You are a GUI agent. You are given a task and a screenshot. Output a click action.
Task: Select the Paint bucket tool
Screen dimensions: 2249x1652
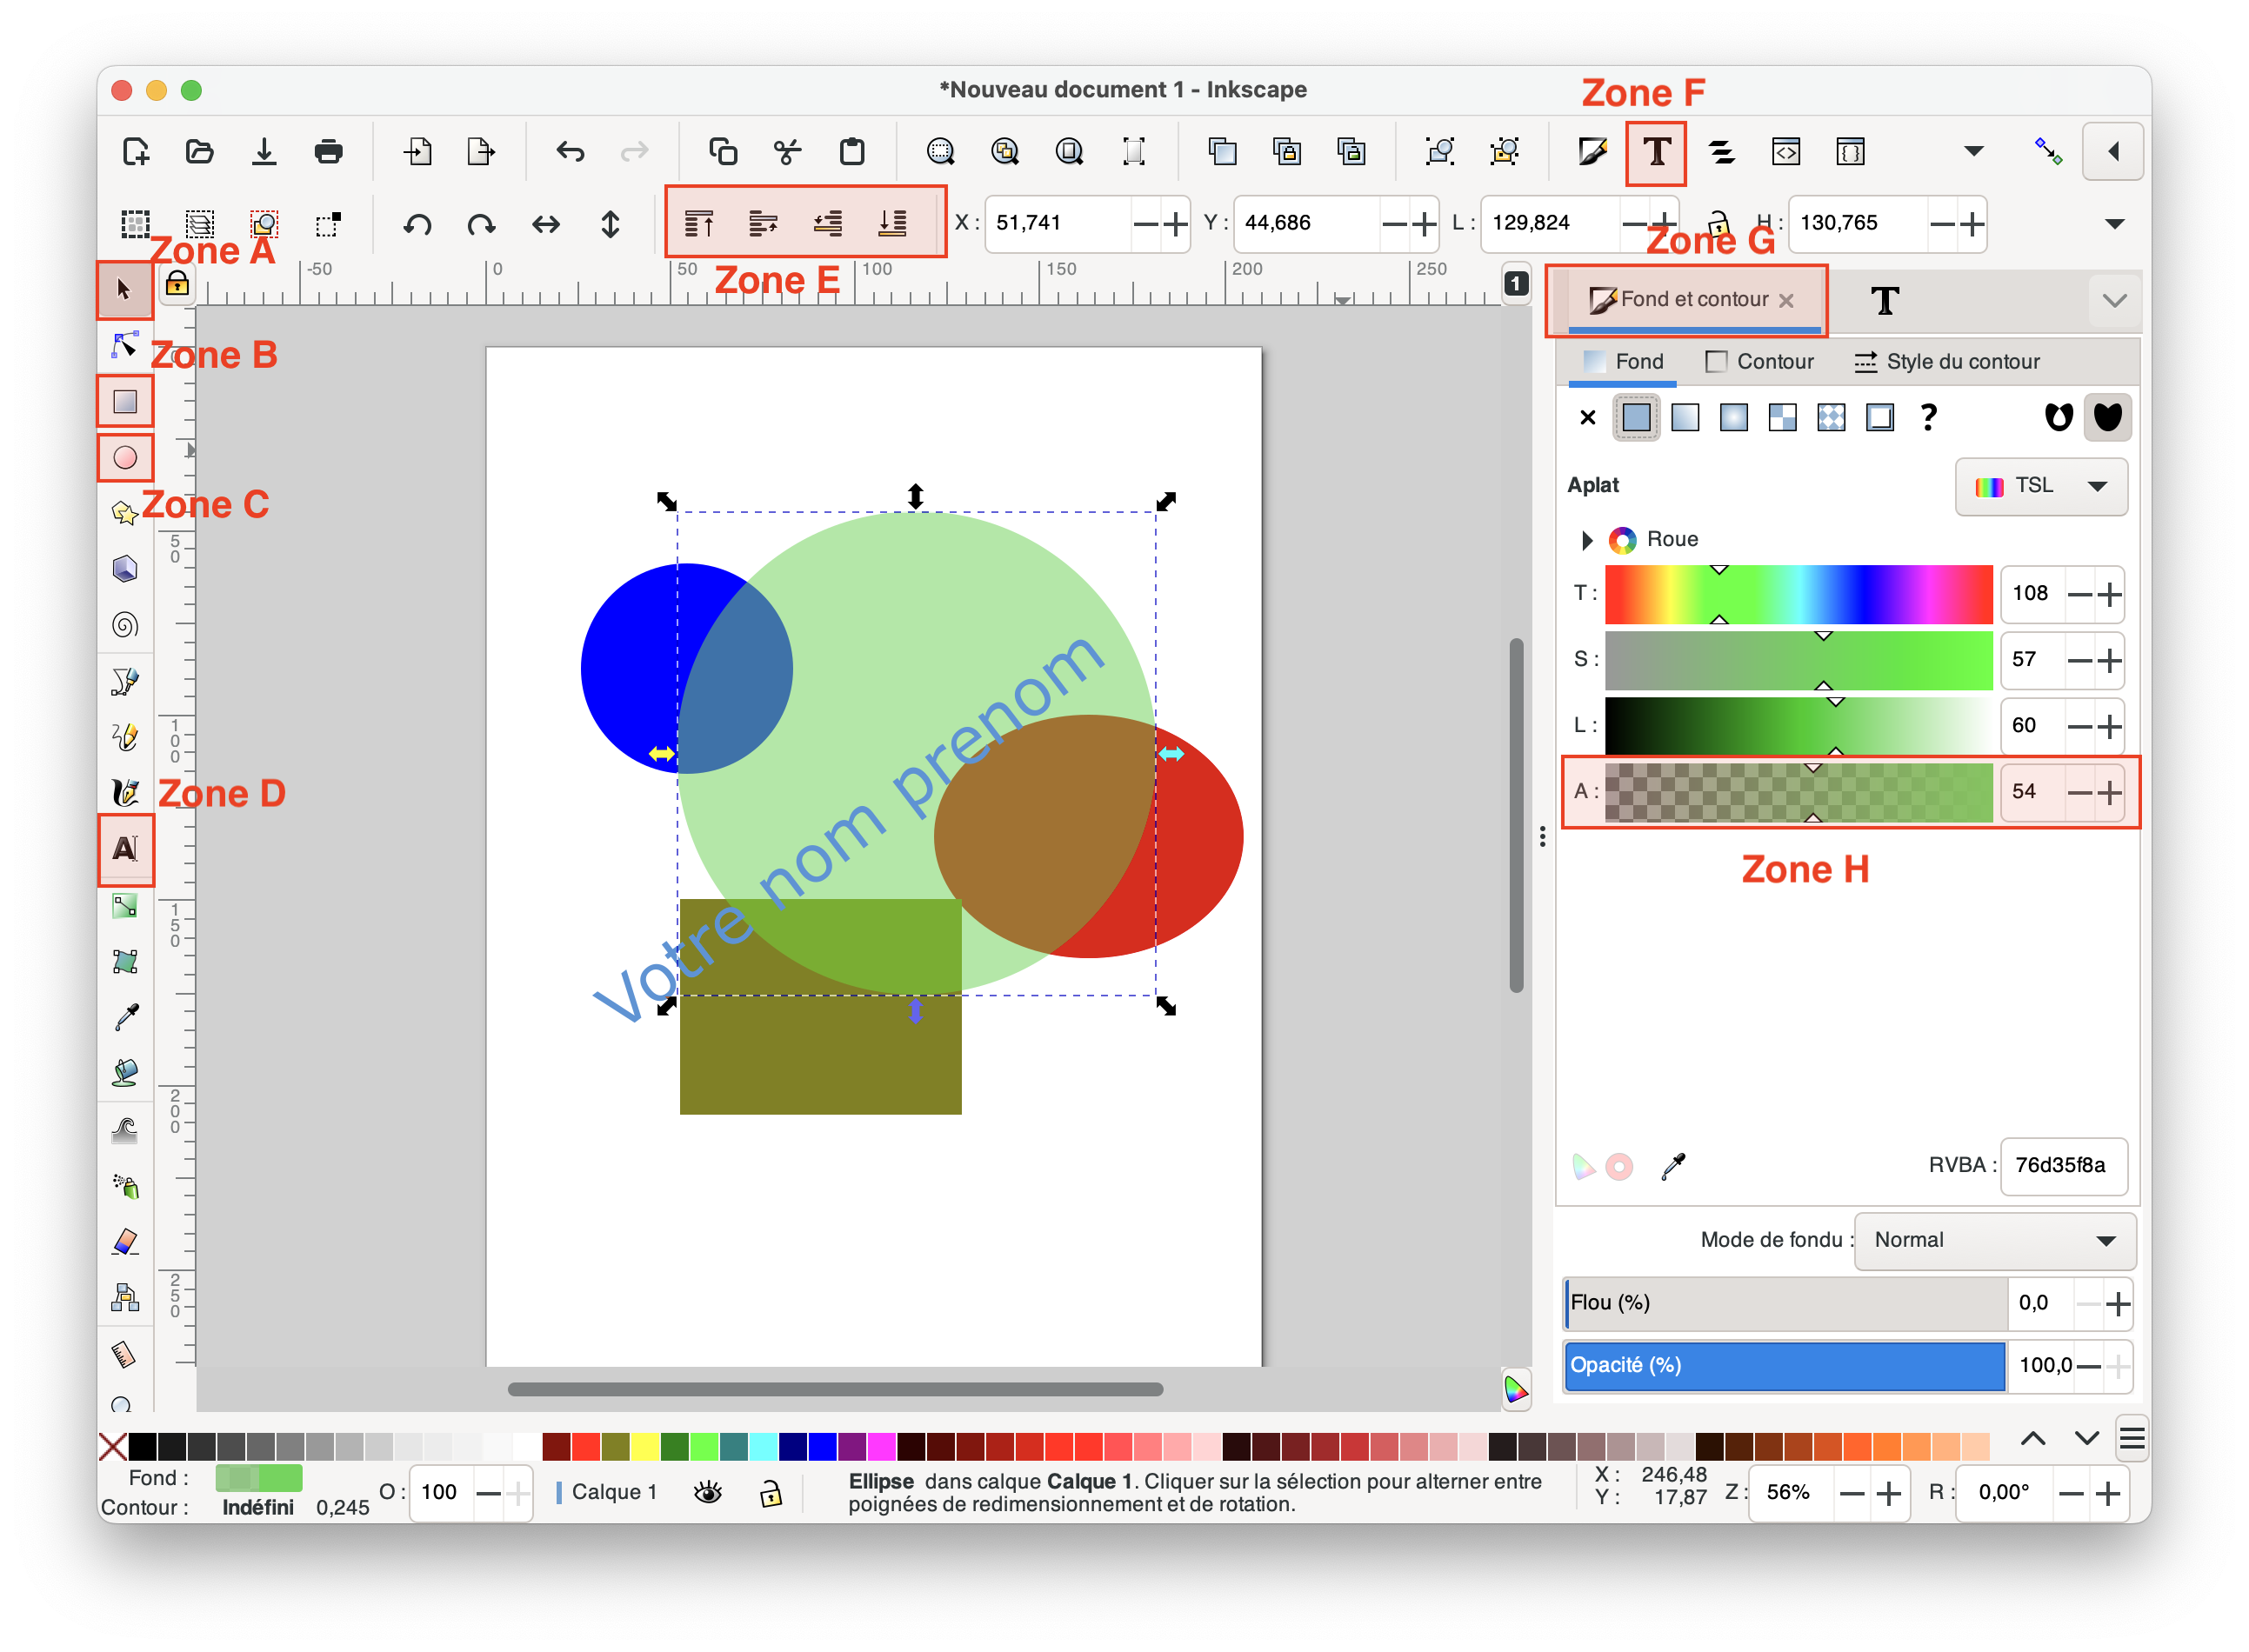pos(124,1073)
